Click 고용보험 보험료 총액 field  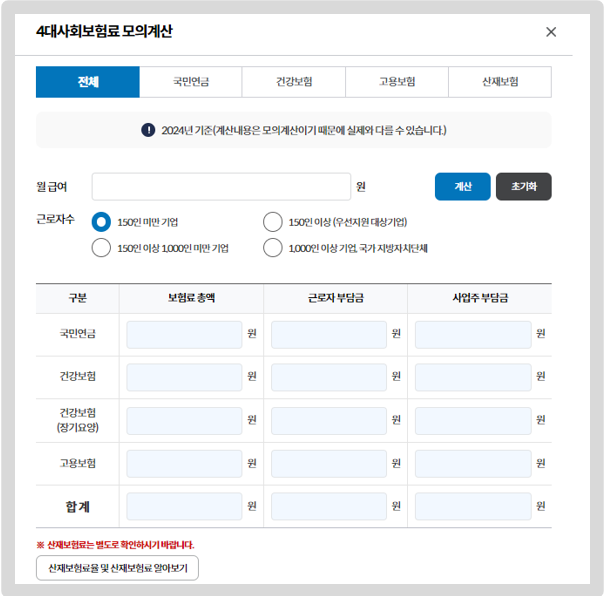coord(184,464)
